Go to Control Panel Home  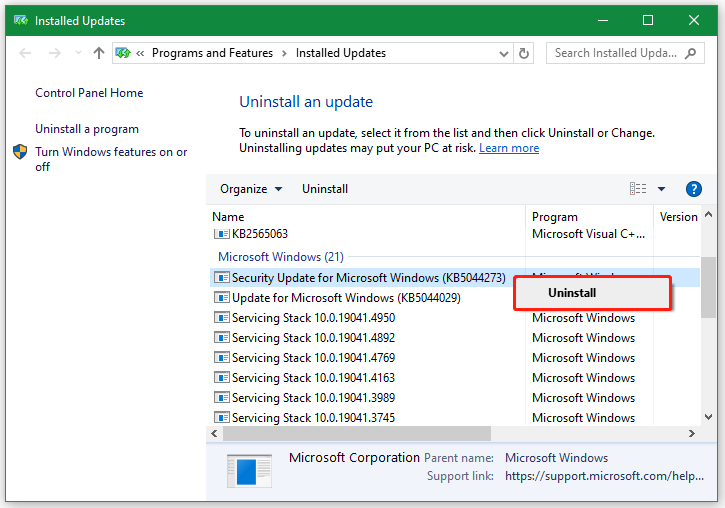click(89, 93)
